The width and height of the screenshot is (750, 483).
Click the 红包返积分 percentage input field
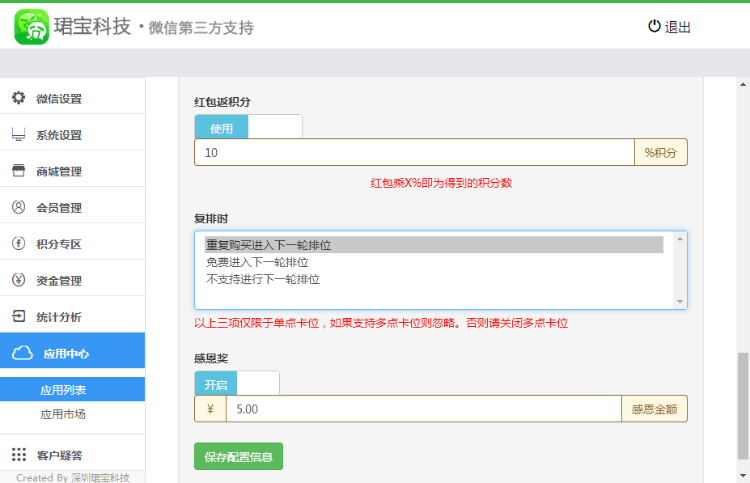coord(414,153)
